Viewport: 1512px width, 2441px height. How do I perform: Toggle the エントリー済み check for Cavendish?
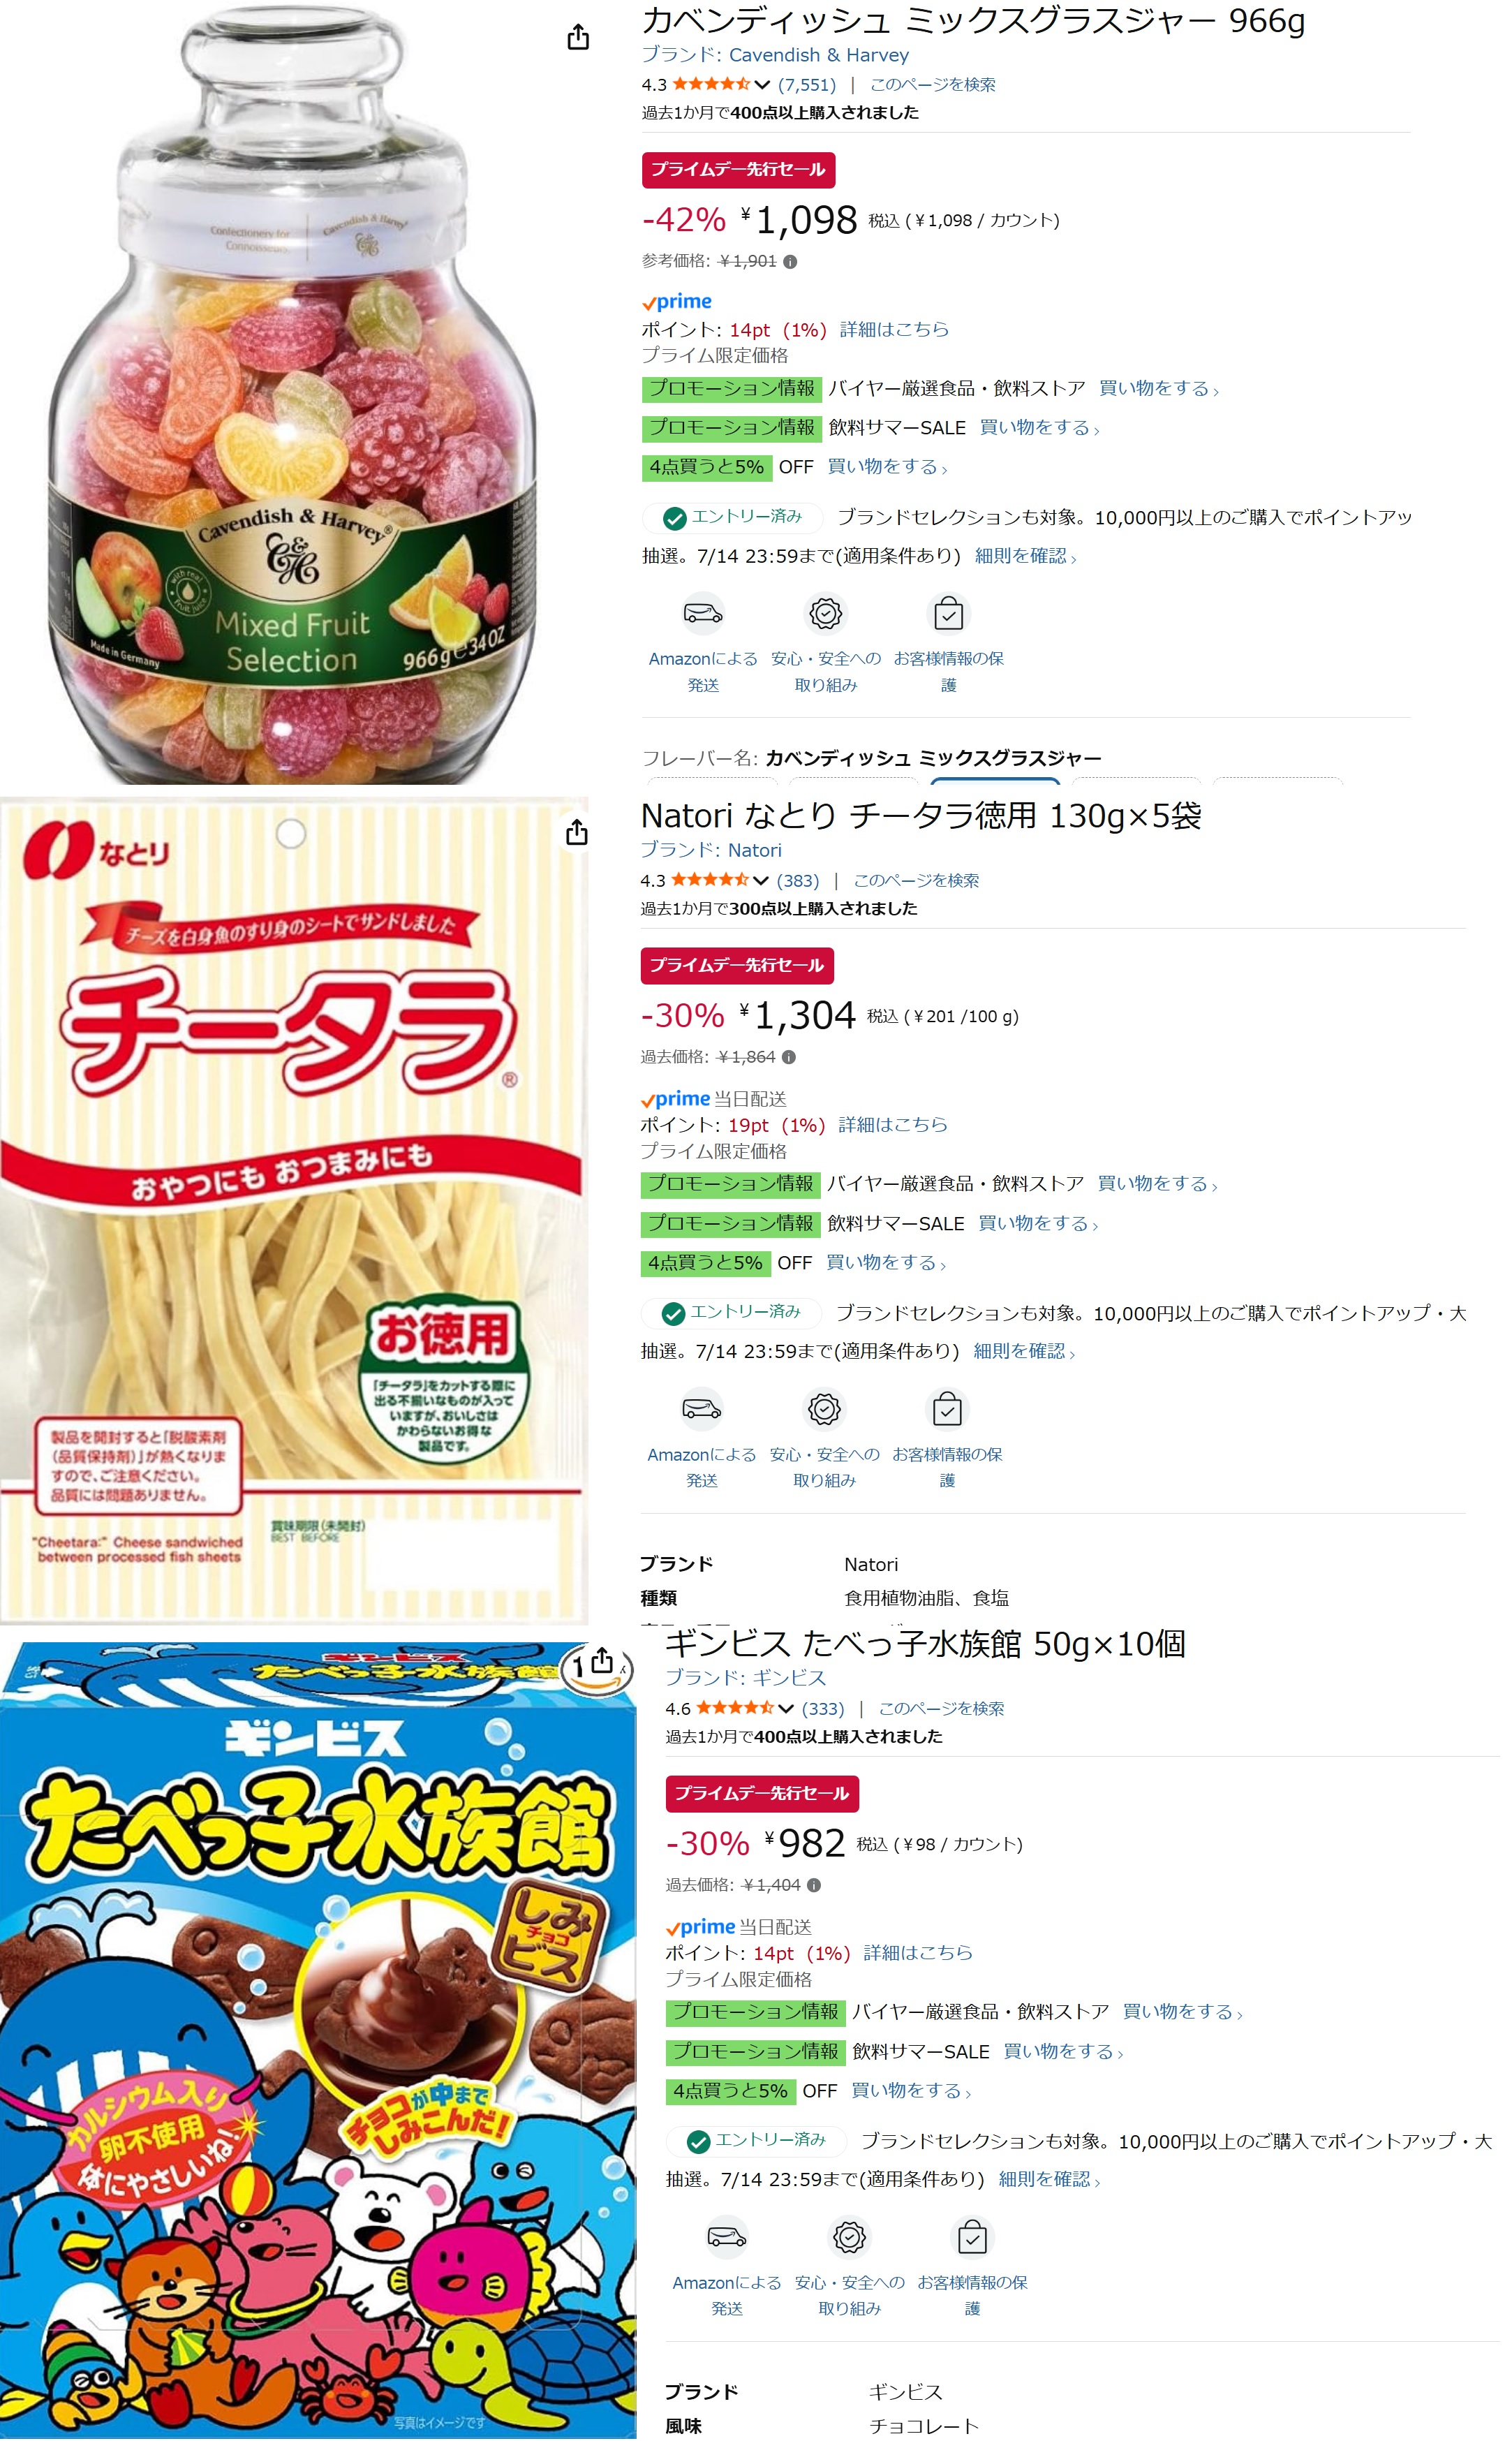[x=675, y=518]
